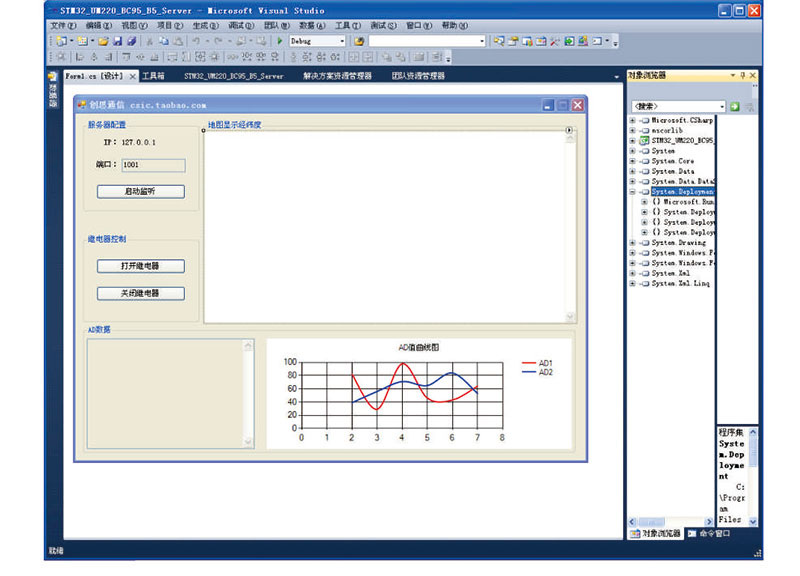
Task: Click the 127.0.0.1 IP label
Action: pos(138,142)
